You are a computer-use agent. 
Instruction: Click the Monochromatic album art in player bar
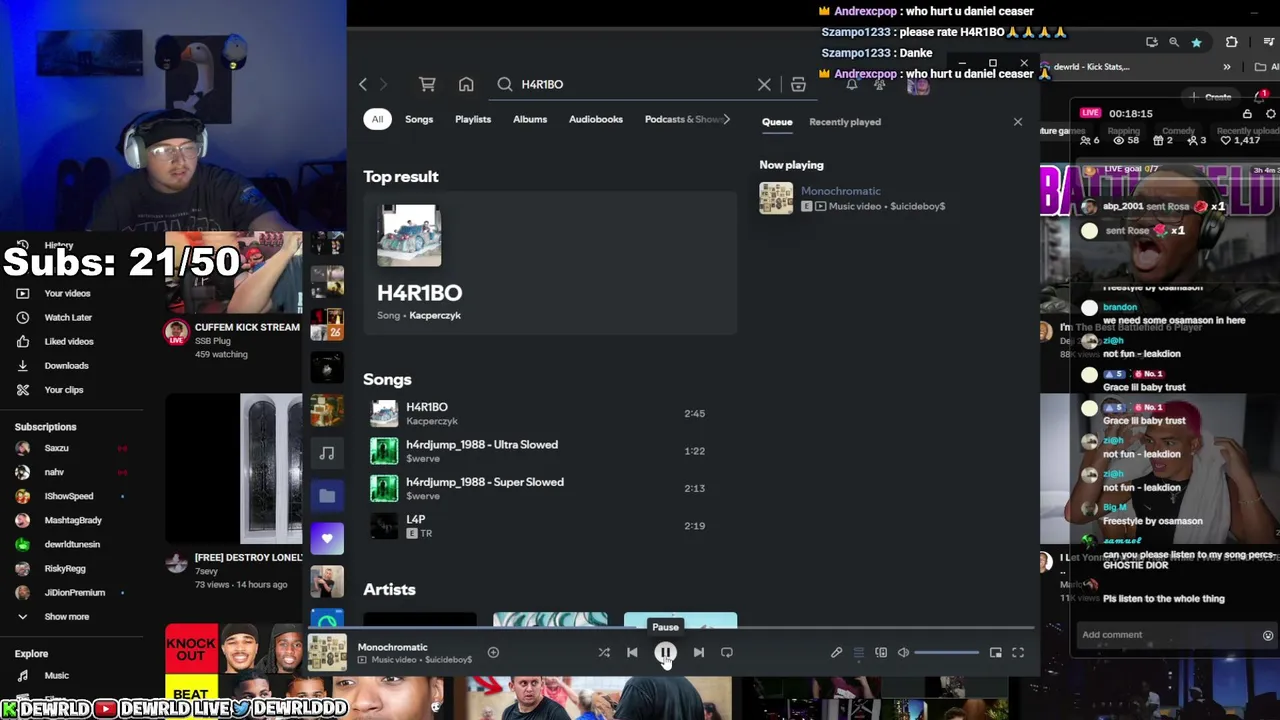point(327,653)
